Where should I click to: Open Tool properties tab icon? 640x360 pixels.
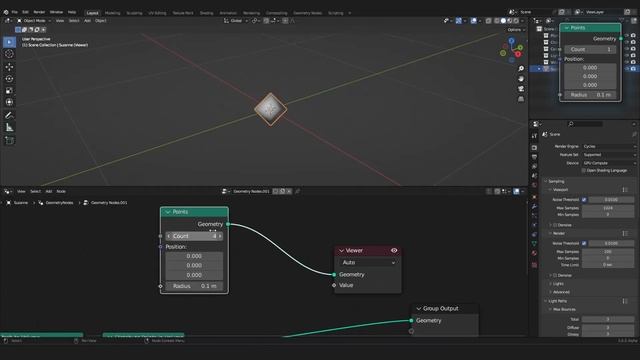[x=534, y=136]
